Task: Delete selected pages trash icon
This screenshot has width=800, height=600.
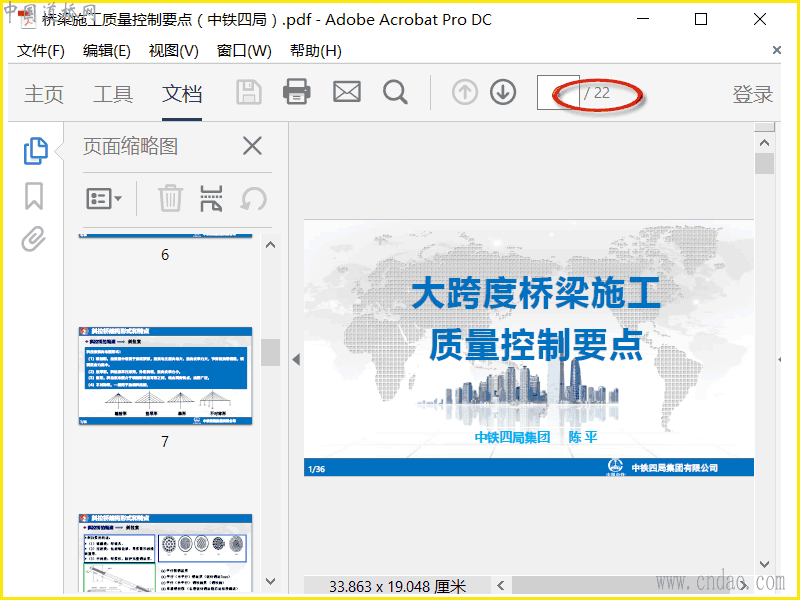Action: point(170,198)
